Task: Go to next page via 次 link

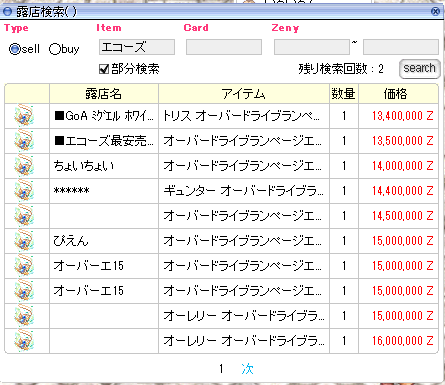Action: click(247, 369)
